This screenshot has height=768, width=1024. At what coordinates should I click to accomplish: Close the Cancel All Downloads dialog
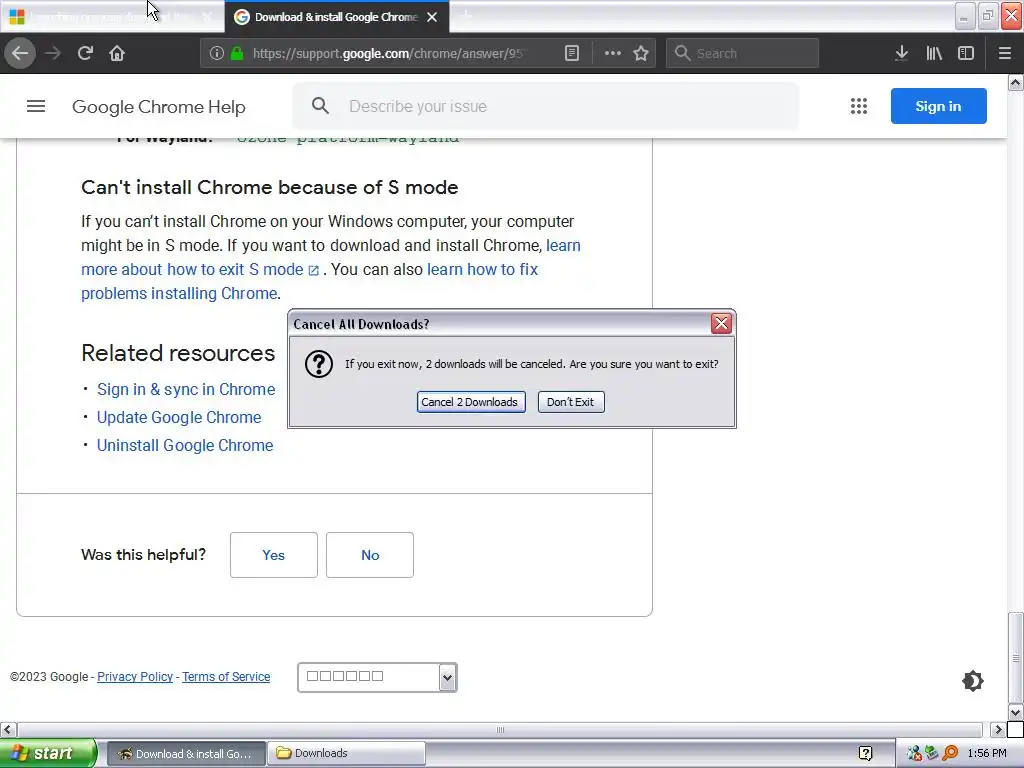721,323
